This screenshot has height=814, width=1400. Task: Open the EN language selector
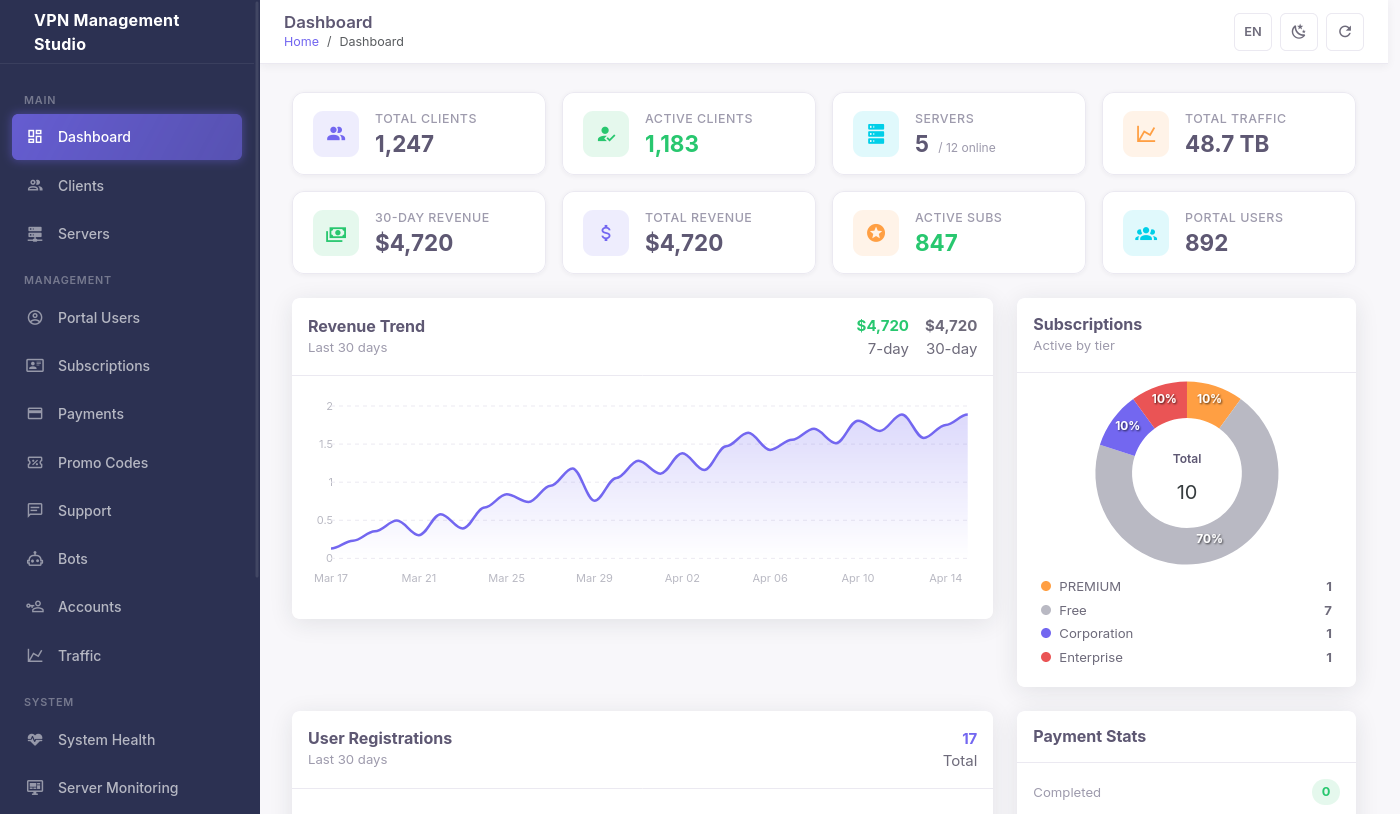click(x=1252, y=31)
